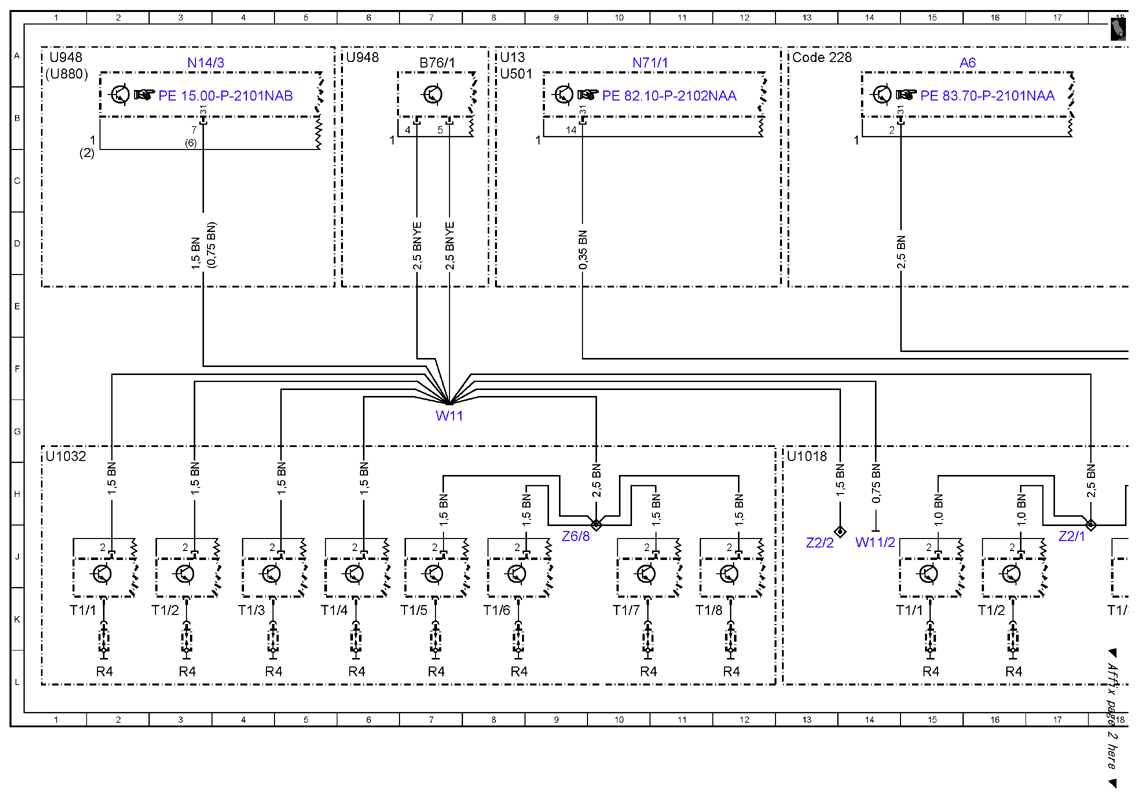
Task: Click the W11/2 ground label
Action: [875, 543]
